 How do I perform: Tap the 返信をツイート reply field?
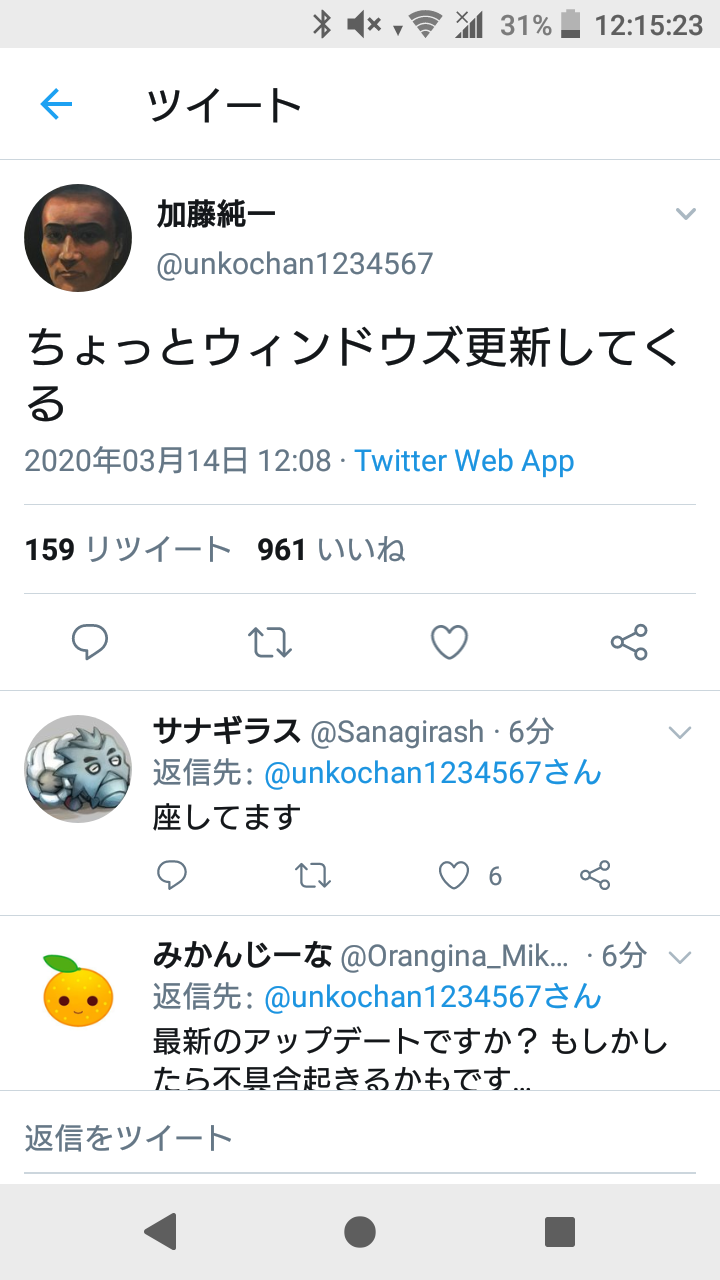coord(360,1138)
